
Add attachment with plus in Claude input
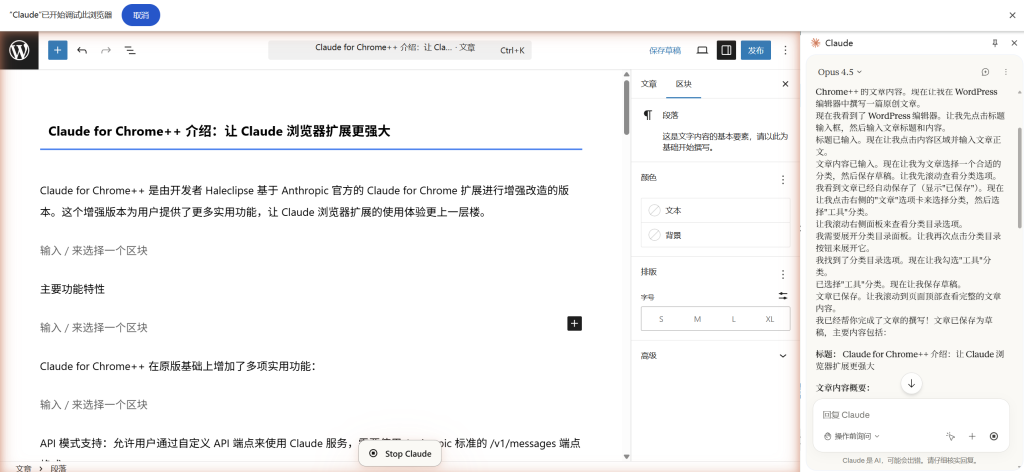[x=972, y=436]
